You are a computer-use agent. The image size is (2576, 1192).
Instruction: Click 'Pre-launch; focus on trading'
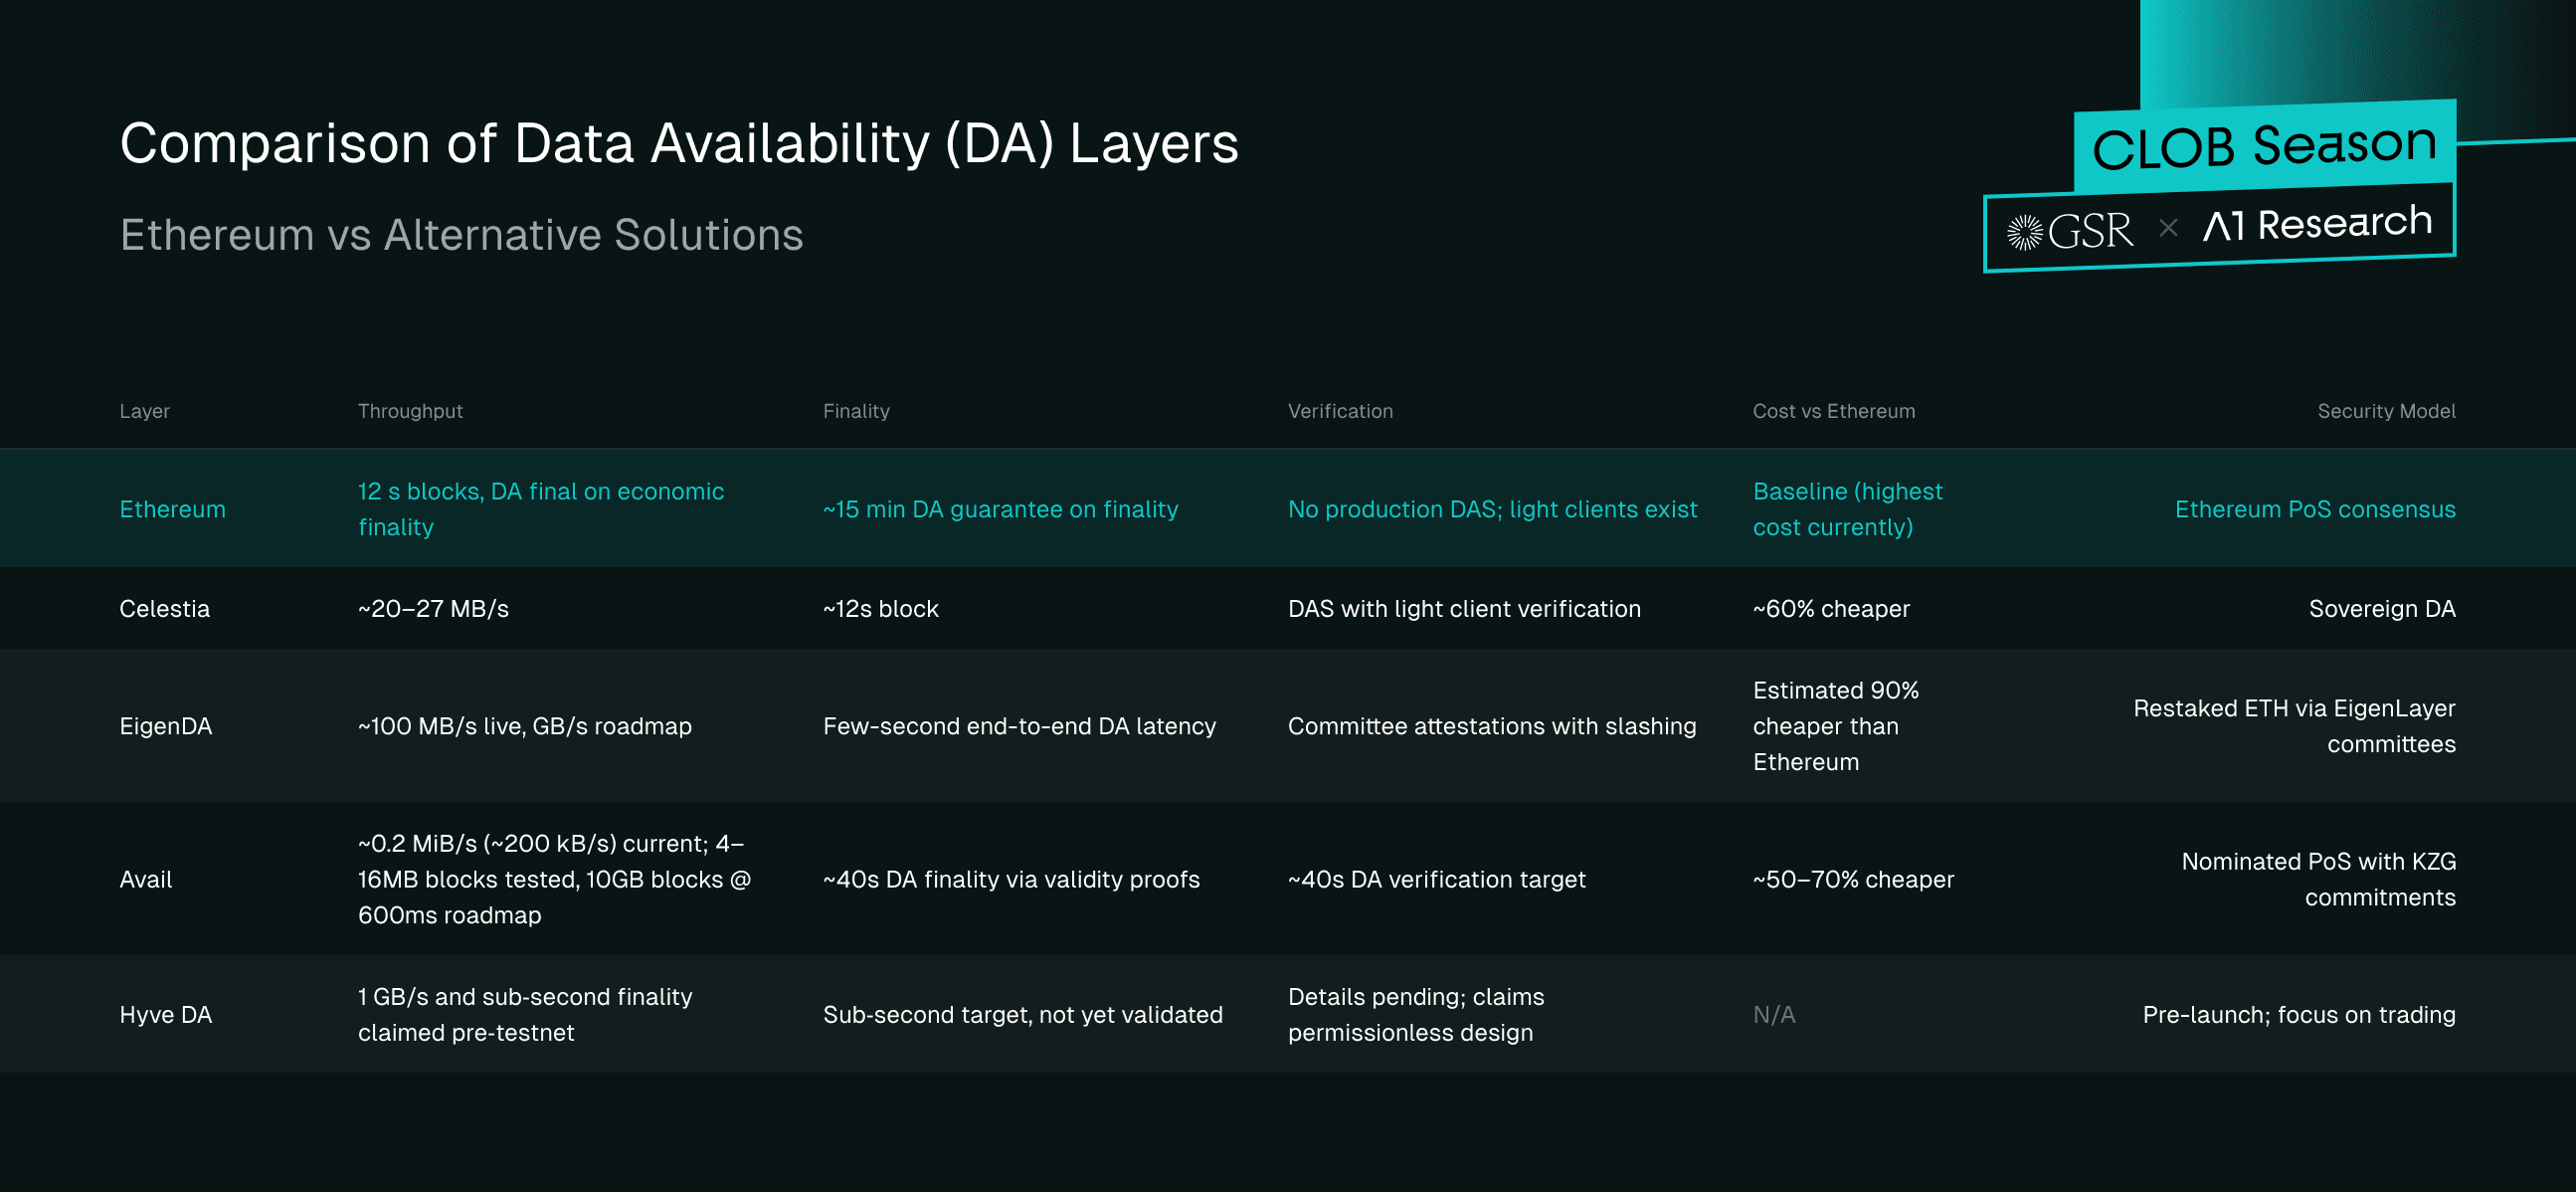(x=2298, y=1014)
